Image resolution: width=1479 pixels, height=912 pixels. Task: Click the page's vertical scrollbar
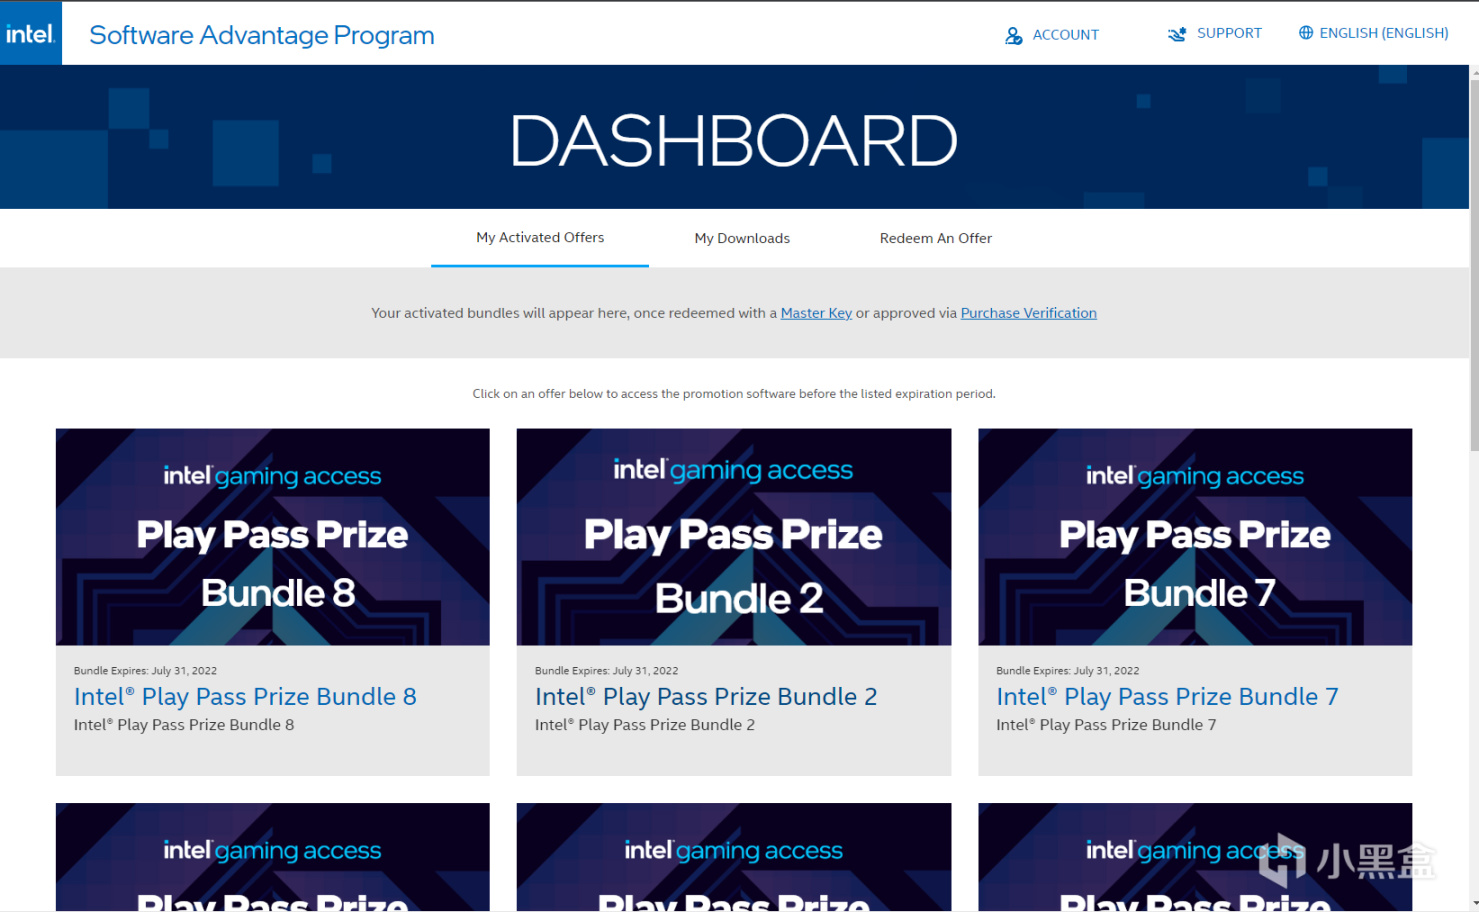click(x=1474, y=265)
